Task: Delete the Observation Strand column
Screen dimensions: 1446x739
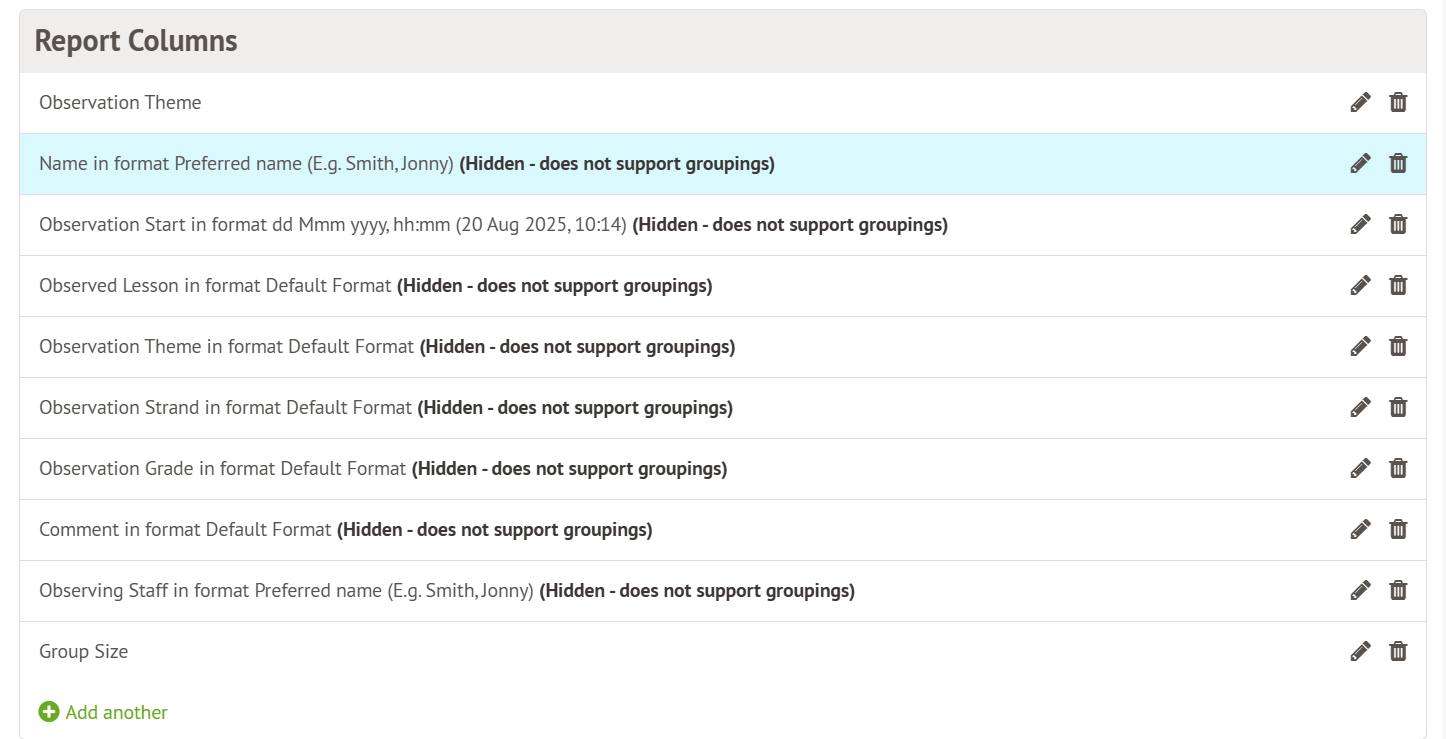Action: coord(1398,407)
